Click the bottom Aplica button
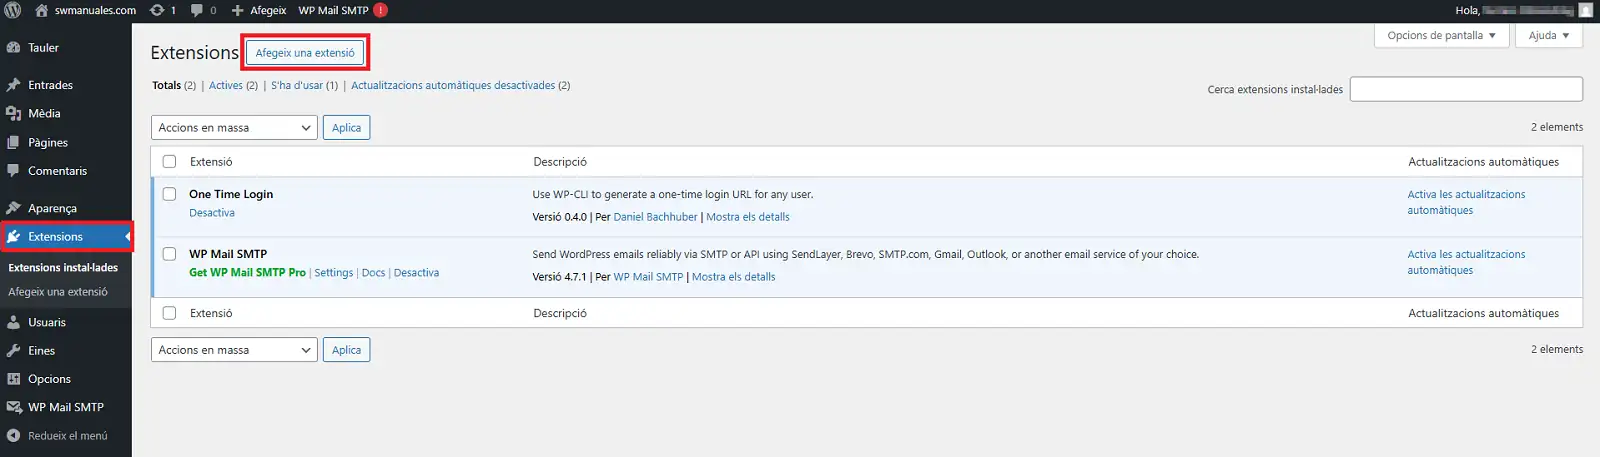 tap(346, 350)
